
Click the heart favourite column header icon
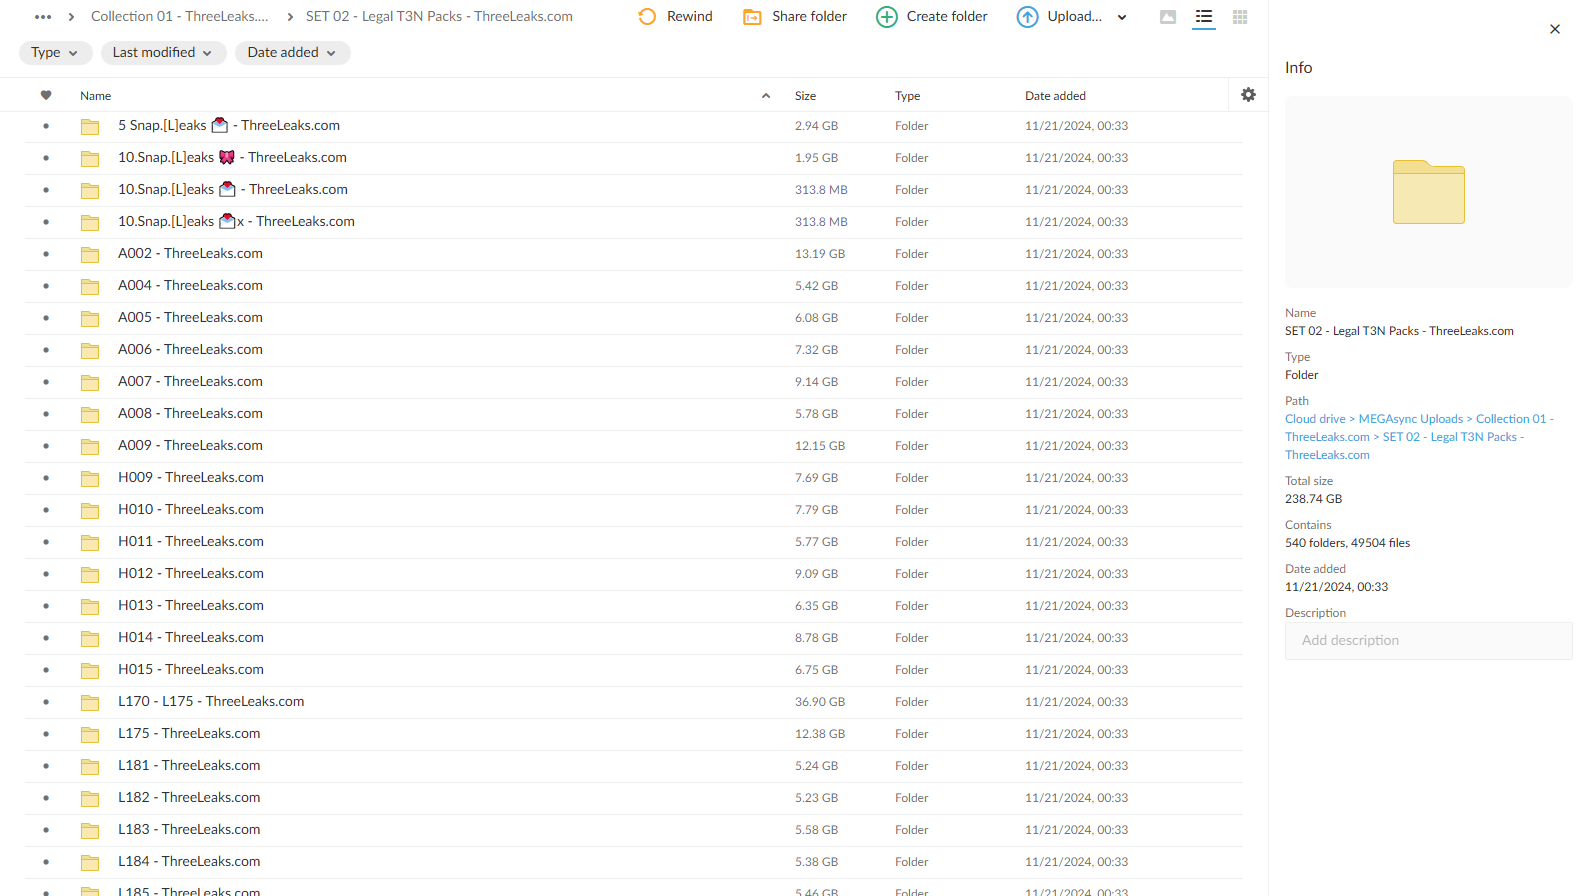click(x=46, y=96)
